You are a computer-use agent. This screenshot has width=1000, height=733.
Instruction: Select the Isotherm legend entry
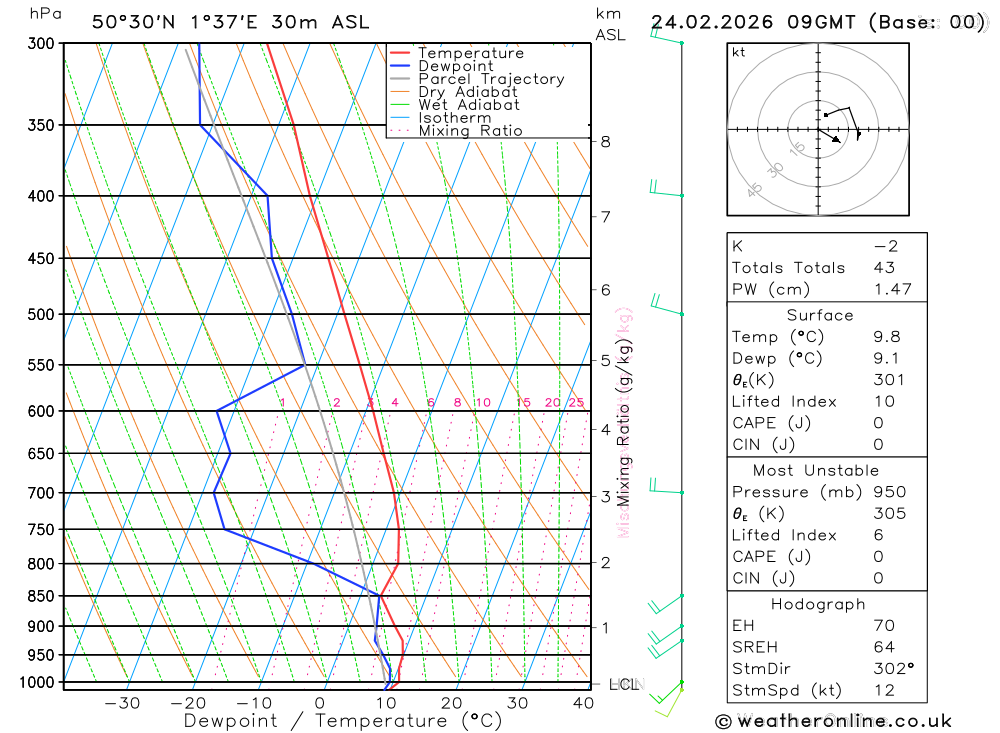coord(440,118)
